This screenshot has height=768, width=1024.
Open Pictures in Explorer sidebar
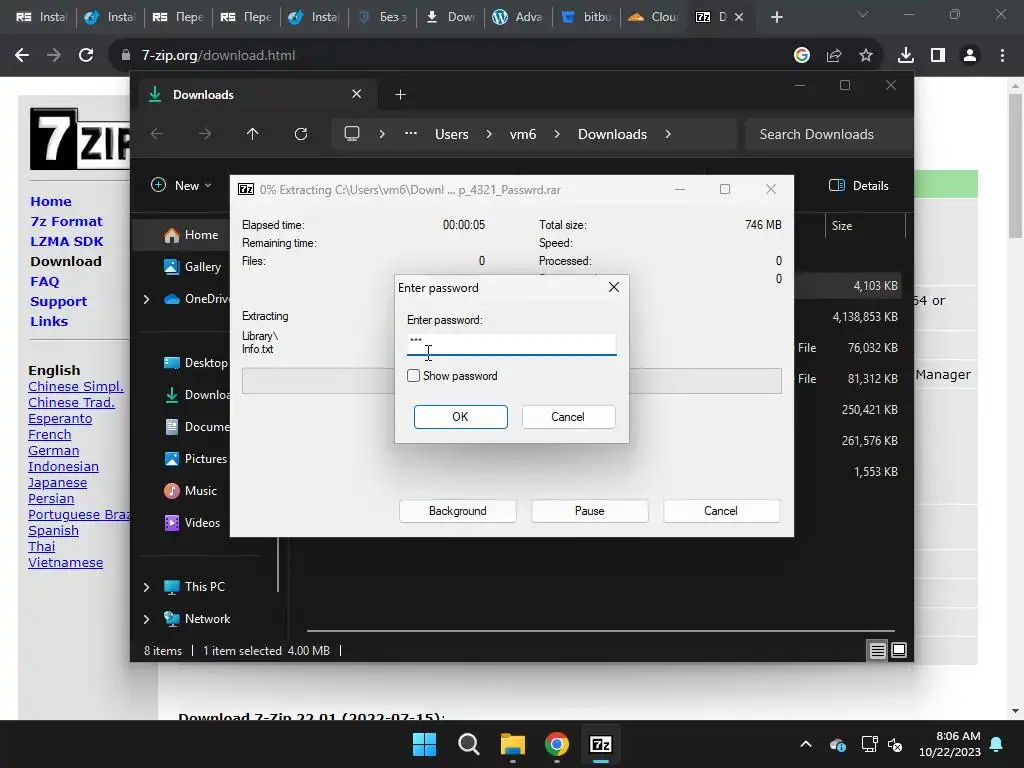coord(196,458)
